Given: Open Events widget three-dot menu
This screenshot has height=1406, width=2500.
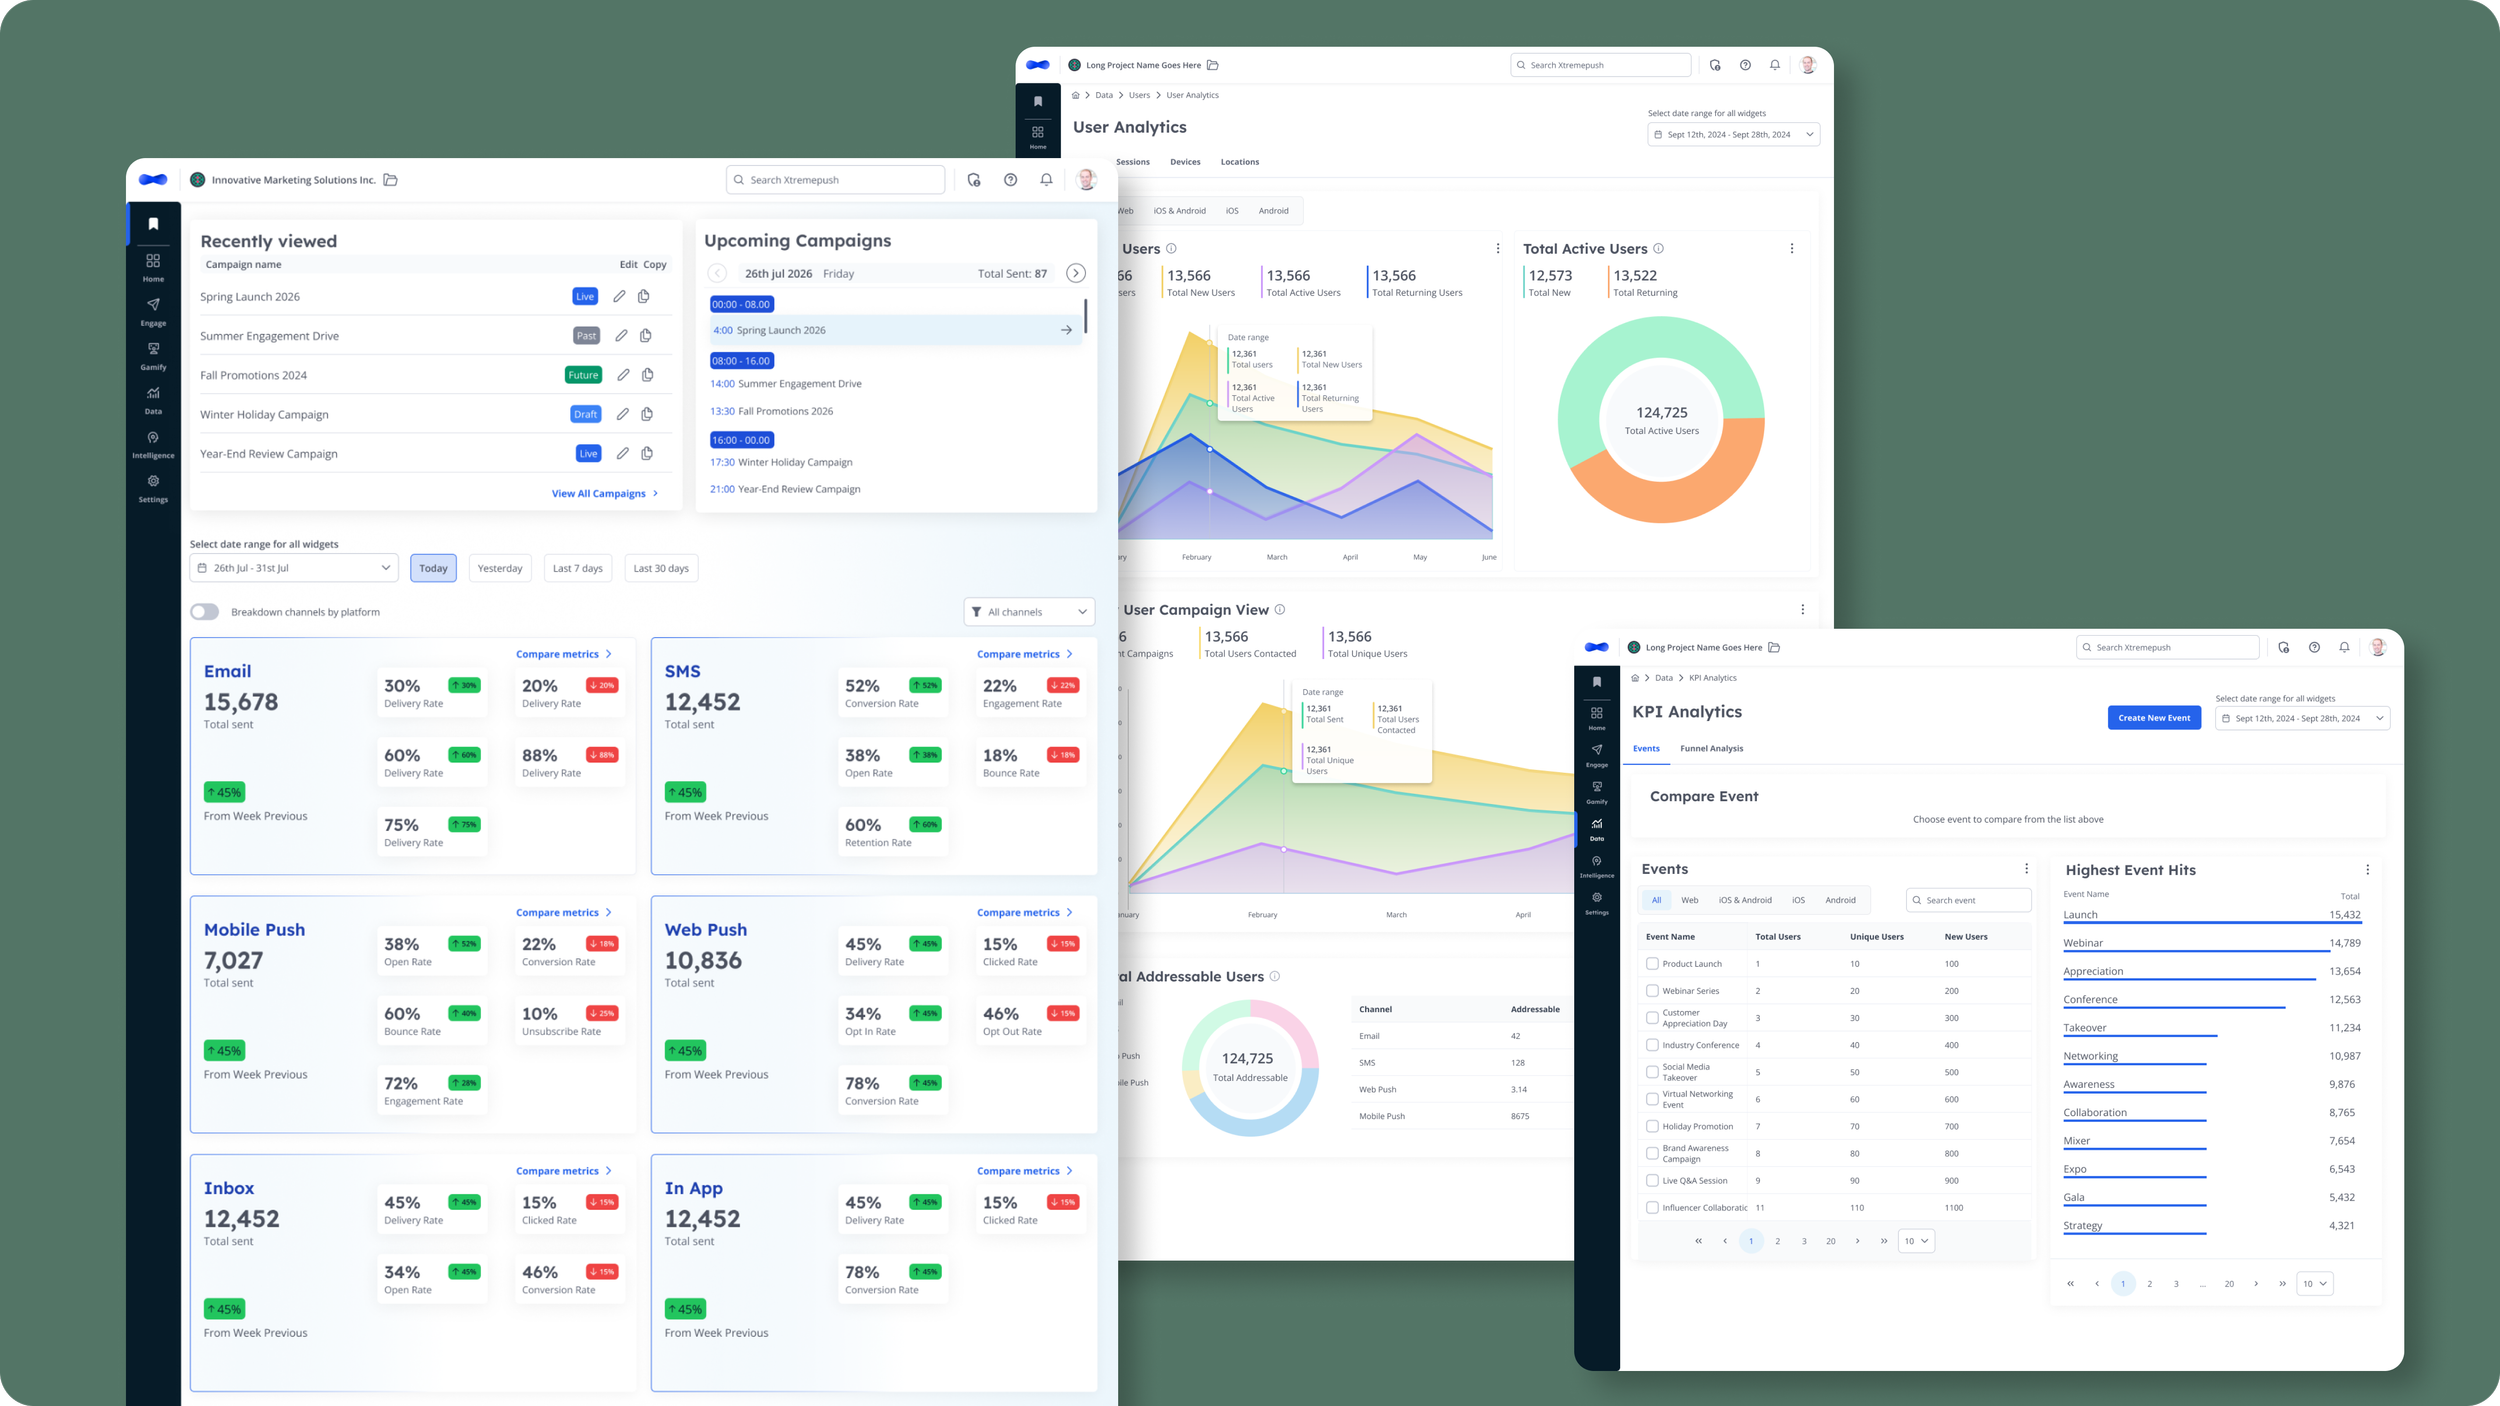Looking at the screenshot, I should [x=2027, y=869].
